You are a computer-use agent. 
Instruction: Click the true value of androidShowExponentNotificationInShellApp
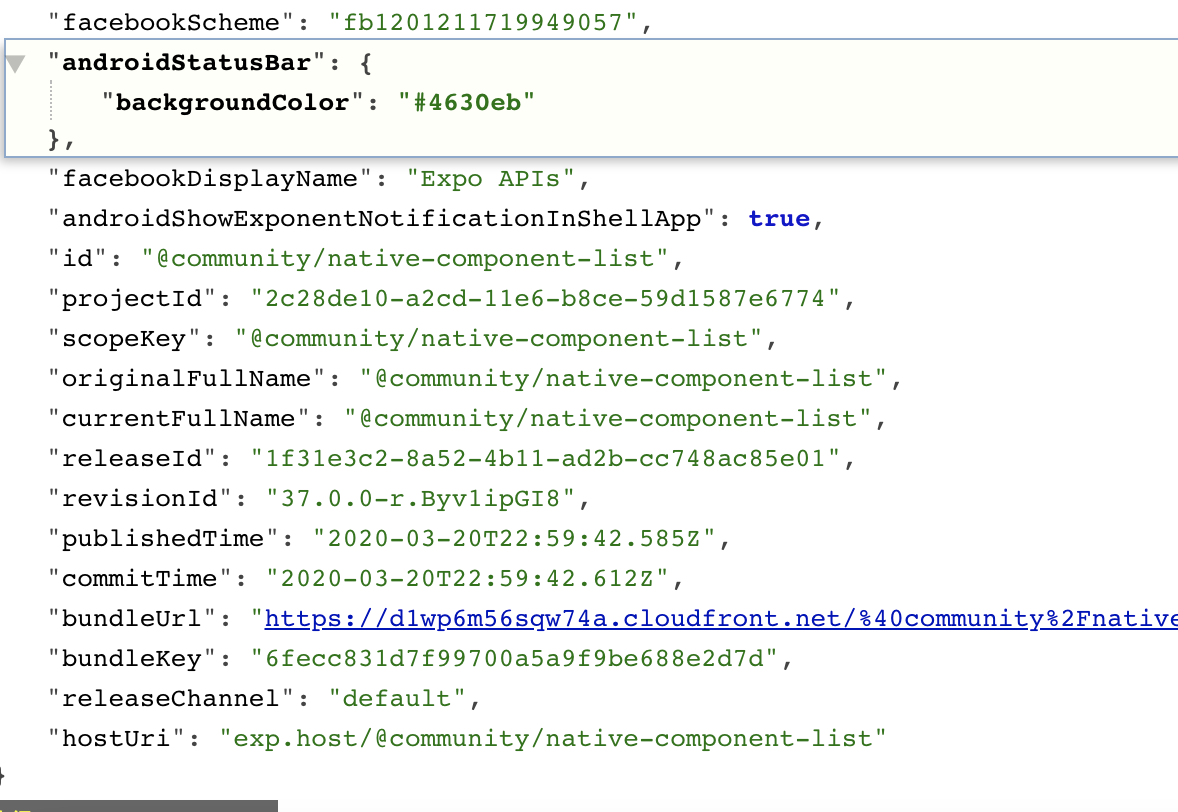[x=778, y=219]
